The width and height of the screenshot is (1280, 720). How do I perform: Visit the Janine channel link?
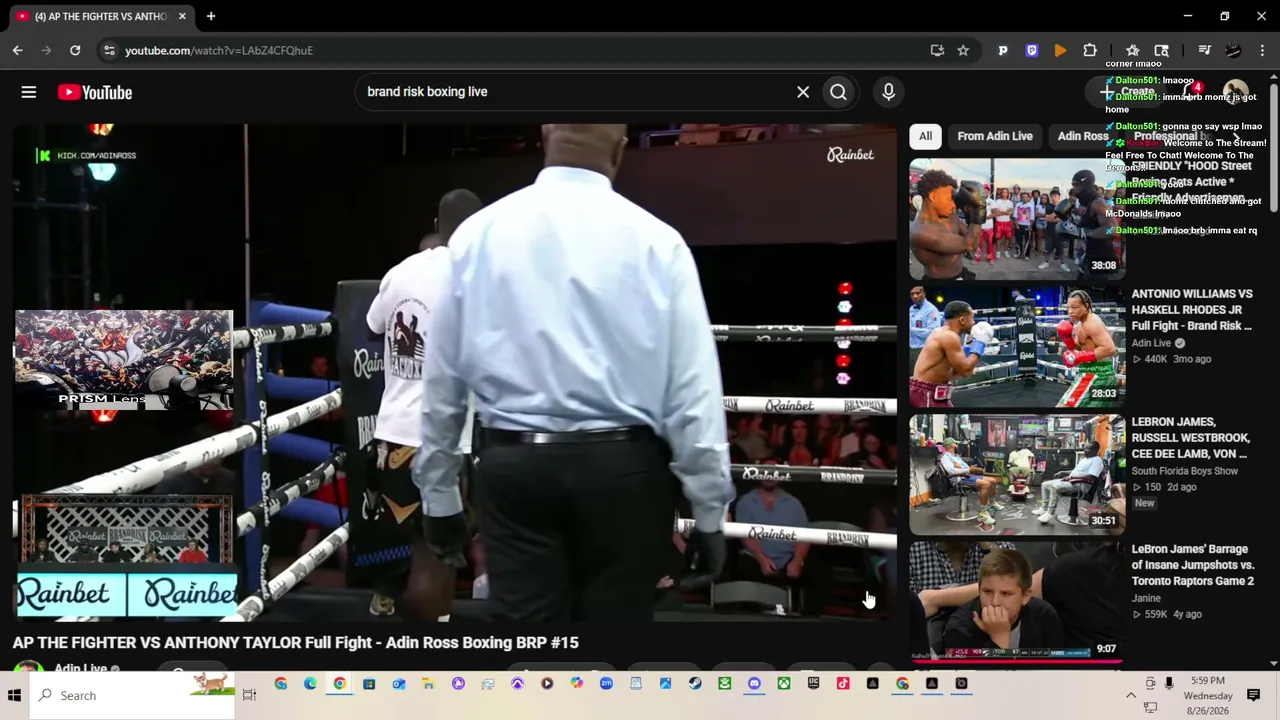tap(1146, 598)
